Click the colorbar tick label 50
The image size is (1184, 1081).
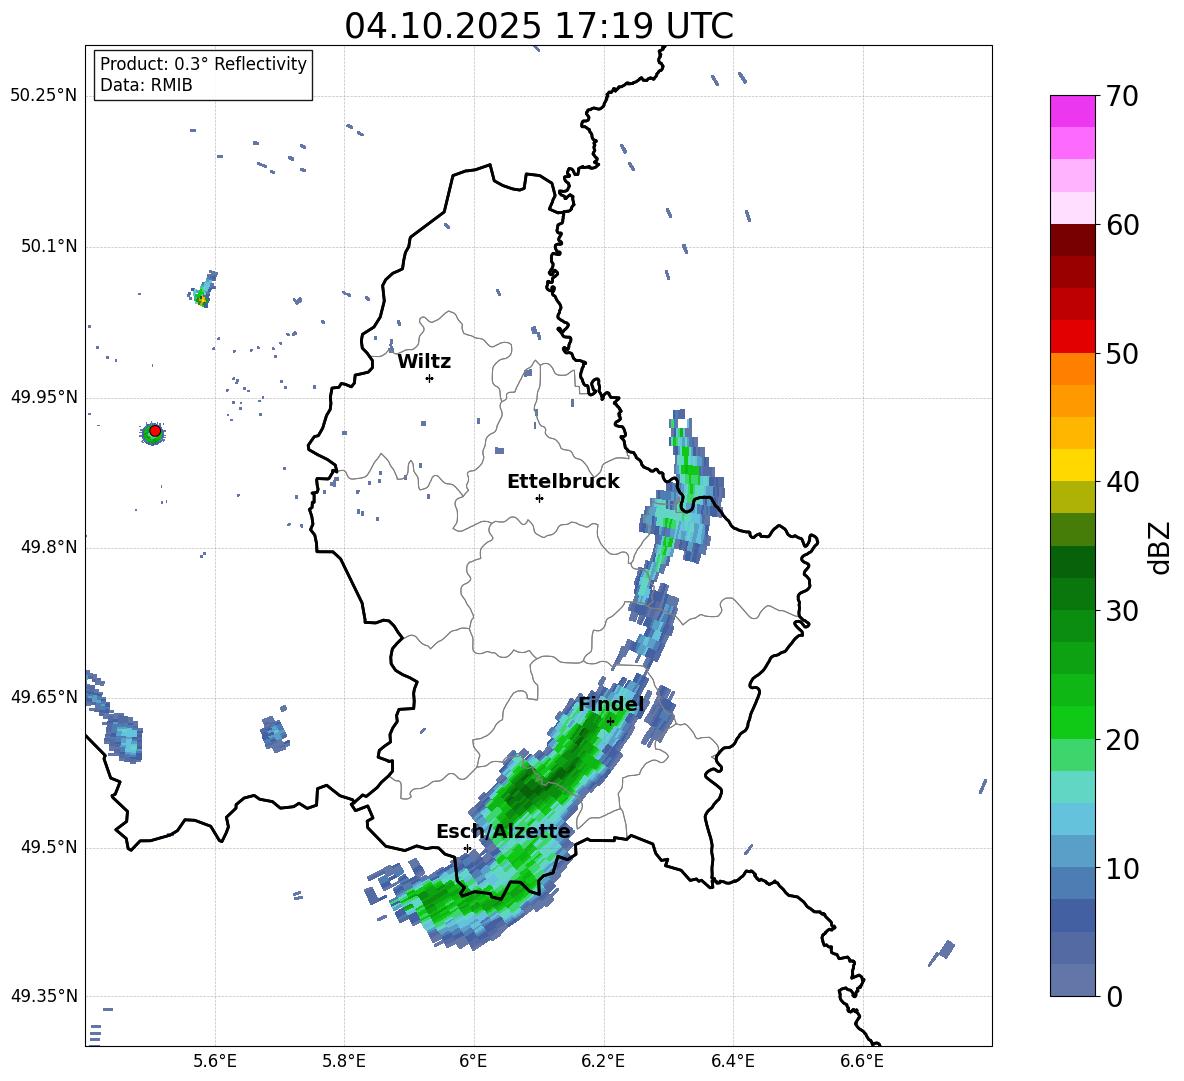click(1122, 354)
